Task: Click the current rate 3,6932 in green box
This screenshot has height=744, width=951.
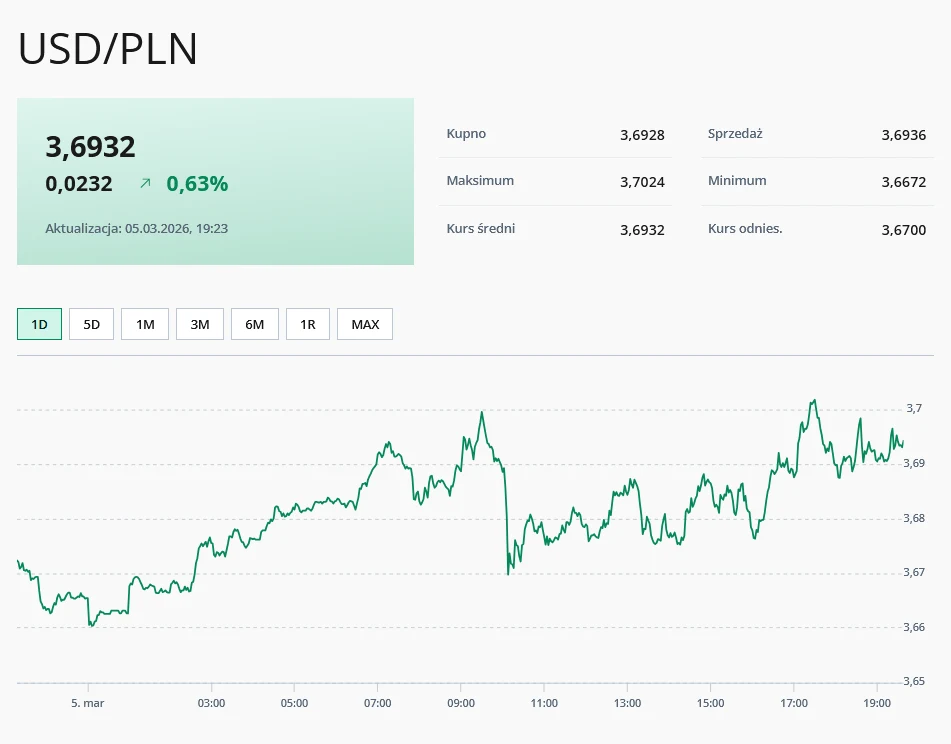Action: (89, 146)
